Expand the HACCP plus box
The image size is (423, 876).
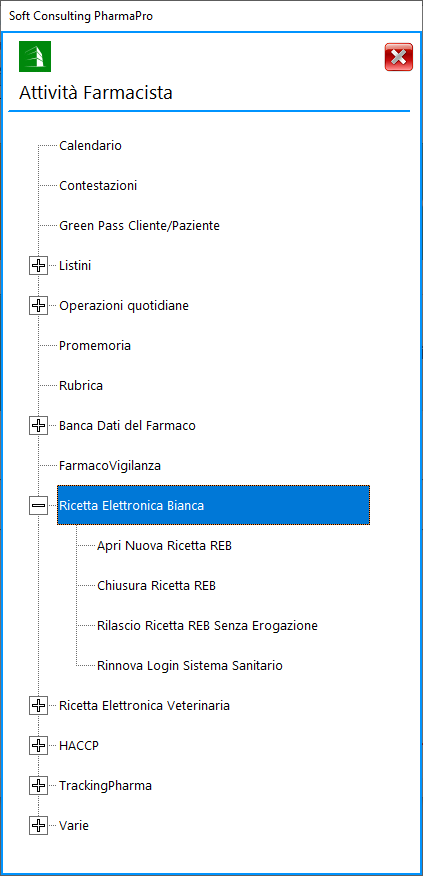(38, 745)
